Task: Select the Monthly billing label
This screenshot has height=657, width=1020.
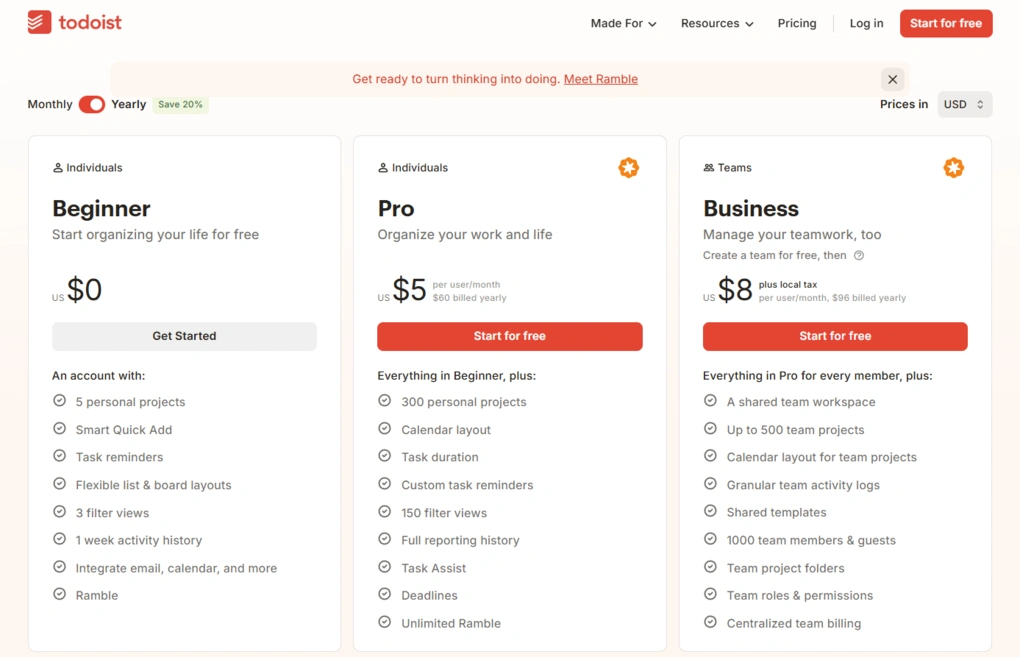Action: tap(50, 104)
